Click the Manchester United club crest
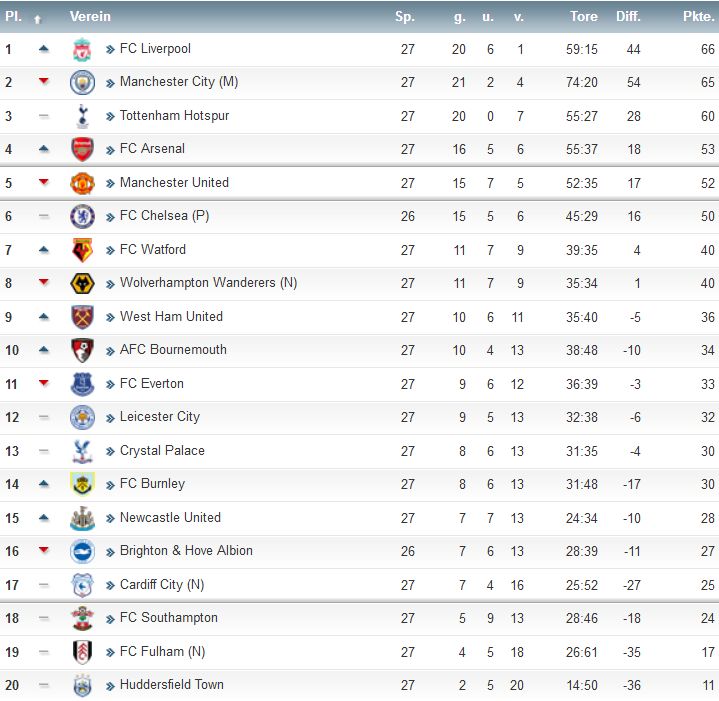719x701 pixels. (x=82, y=183)
